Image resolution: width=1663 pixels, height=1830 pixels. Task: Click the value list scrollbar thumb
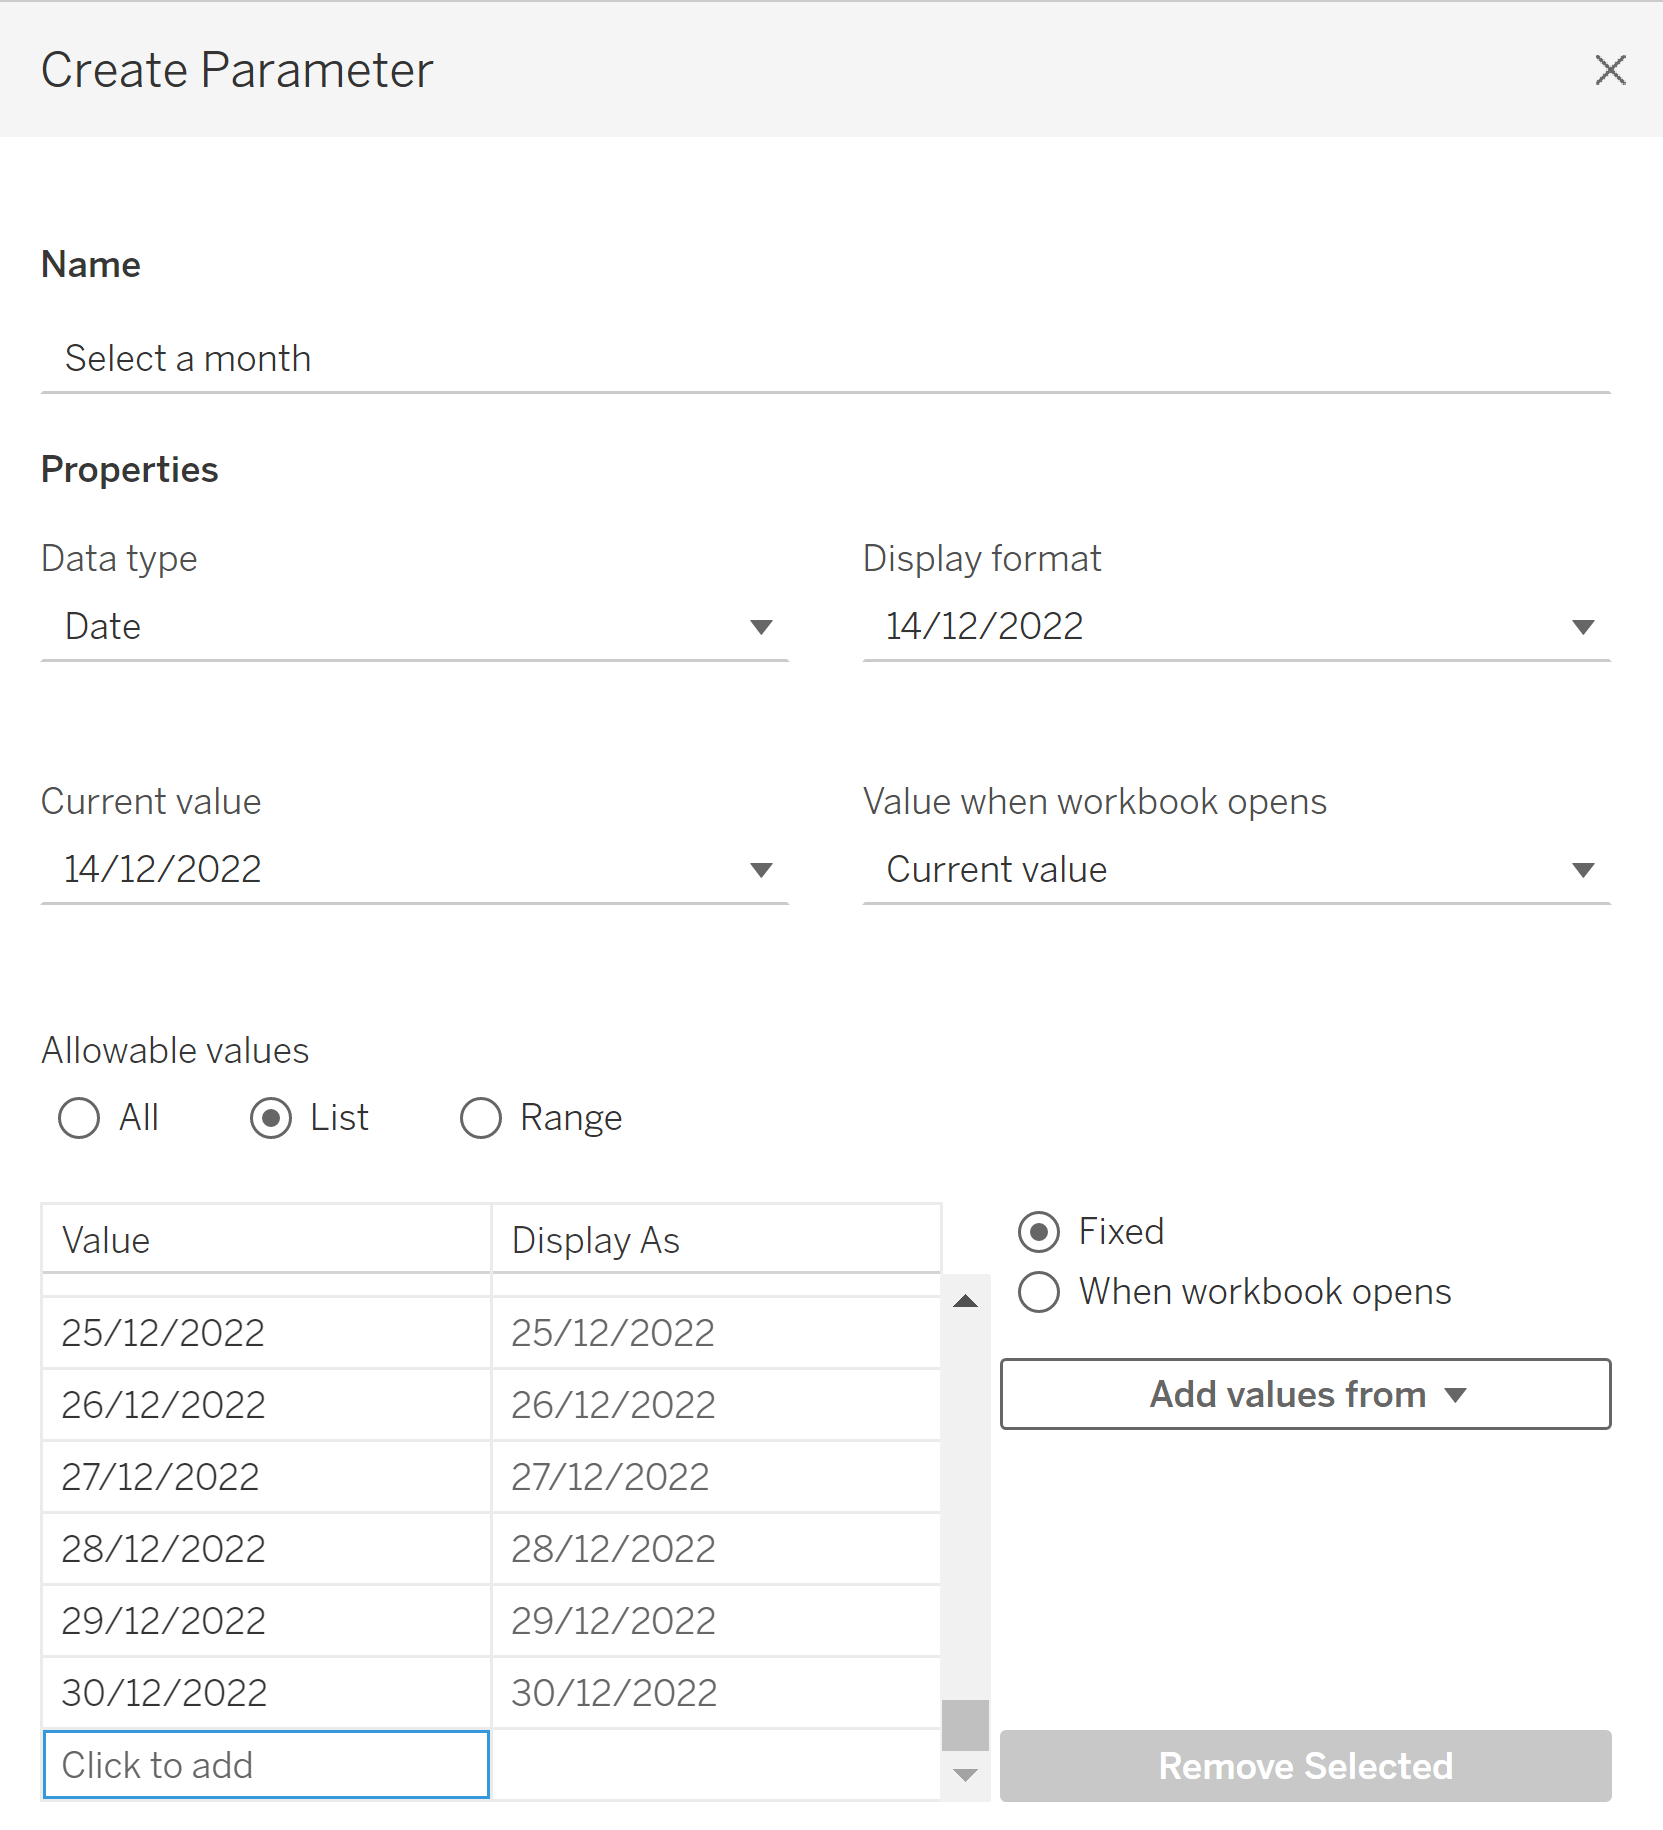click(x=965, y=1725)
